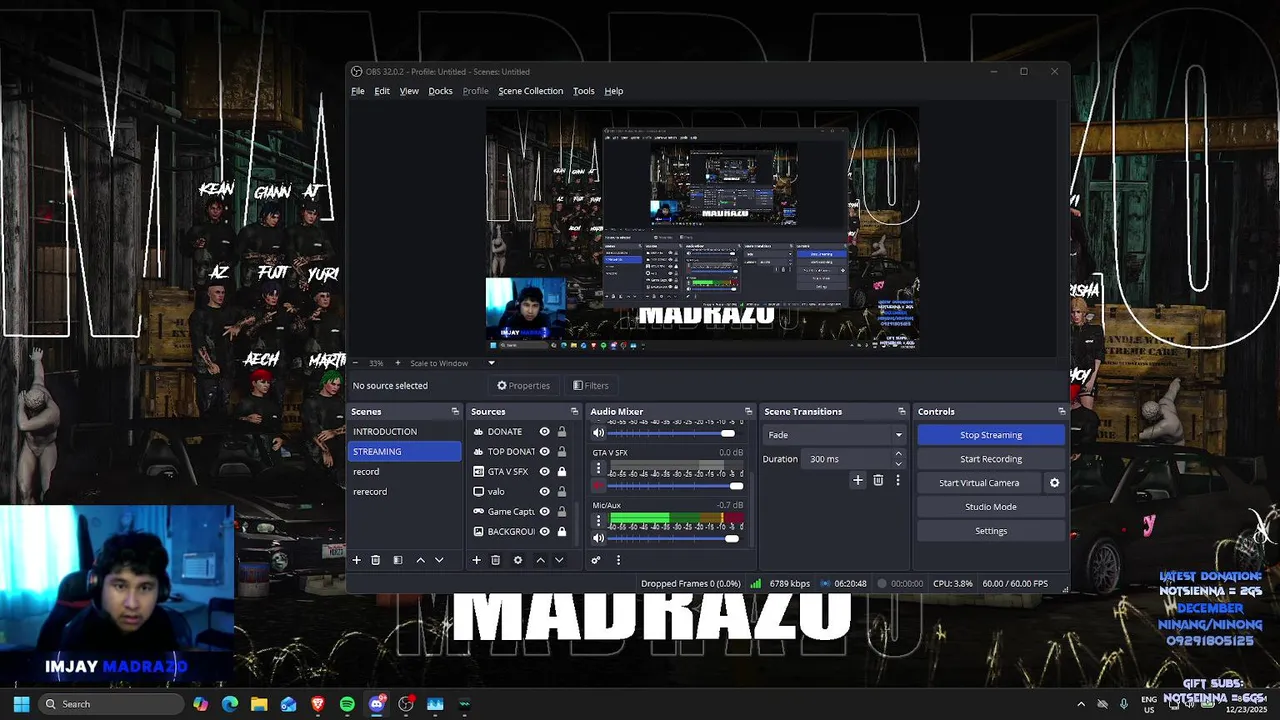This screenshot has width=1280, height=720.
Task: Pop out the Sources dock icon
Action: pyautogui.click(x=574, y=411)
